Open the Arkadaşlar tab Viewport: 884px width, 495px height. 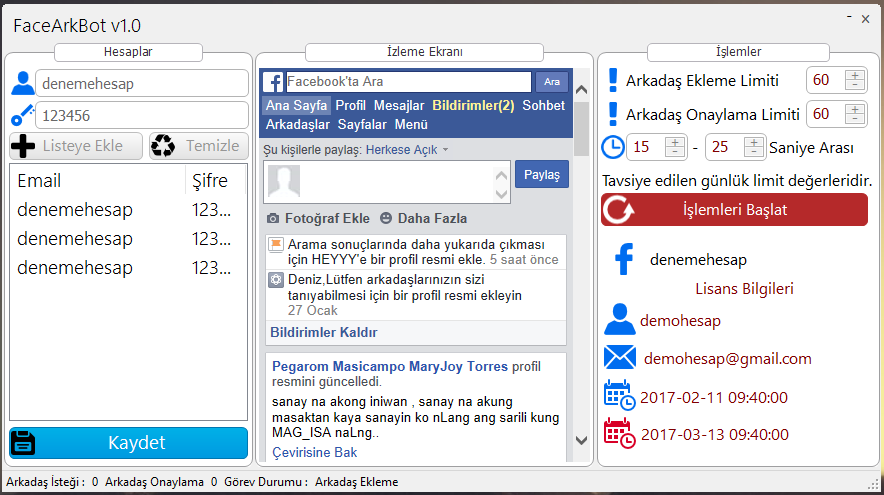(298, 125)
